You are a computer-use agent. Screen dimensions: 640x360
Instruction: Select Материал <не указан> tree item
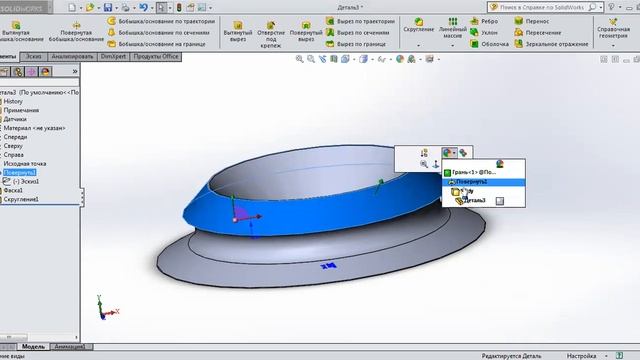pos(34,128)
